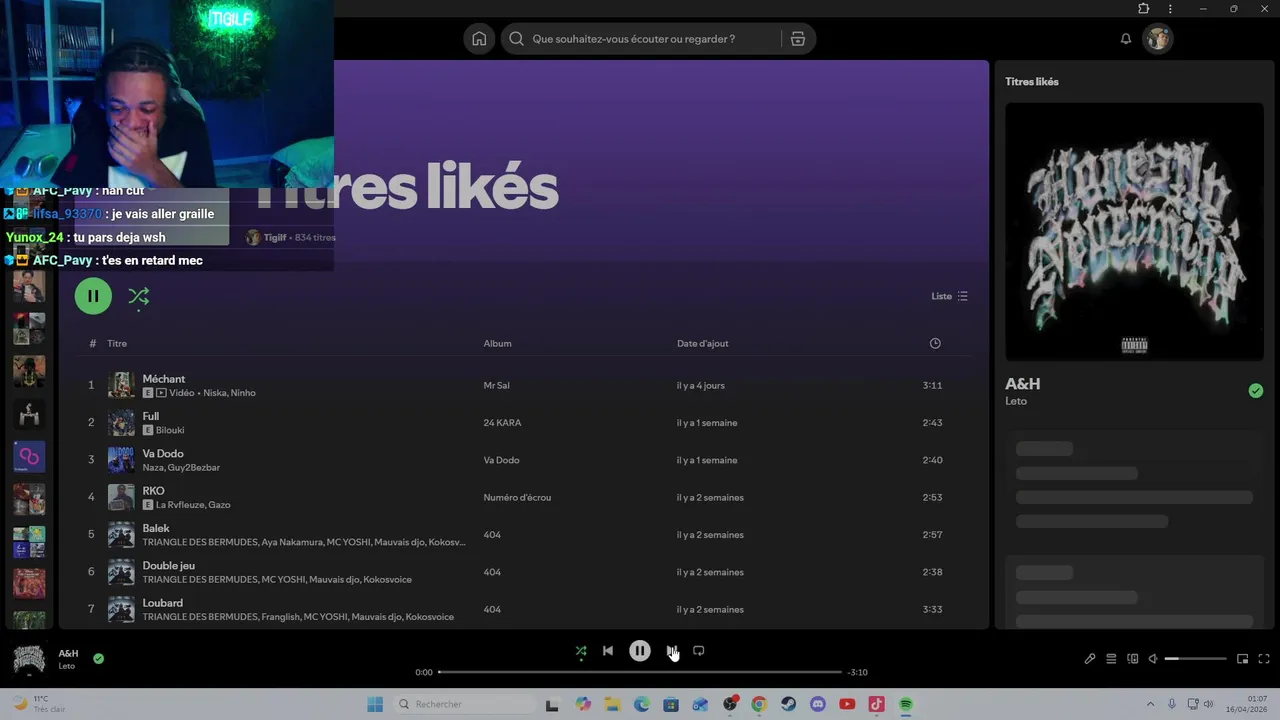Toggle repeat mode in player bar

pos(699,651)
